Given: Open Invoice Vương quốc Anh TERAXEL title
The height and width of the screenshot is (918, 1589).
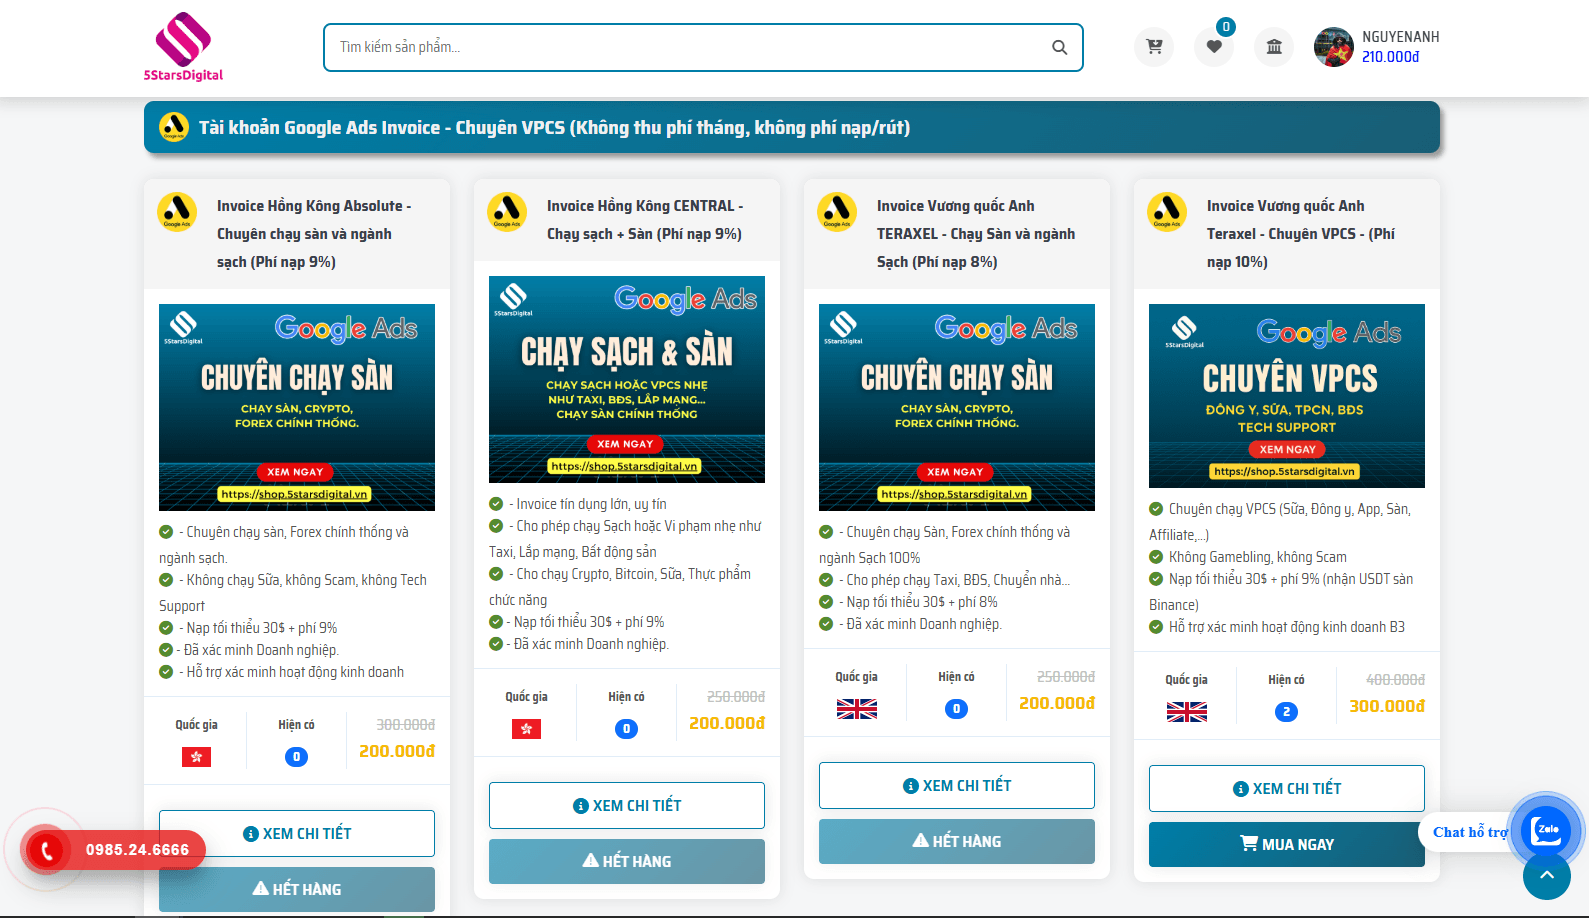Looking at the screenshot, I should (x=976, y=233).
